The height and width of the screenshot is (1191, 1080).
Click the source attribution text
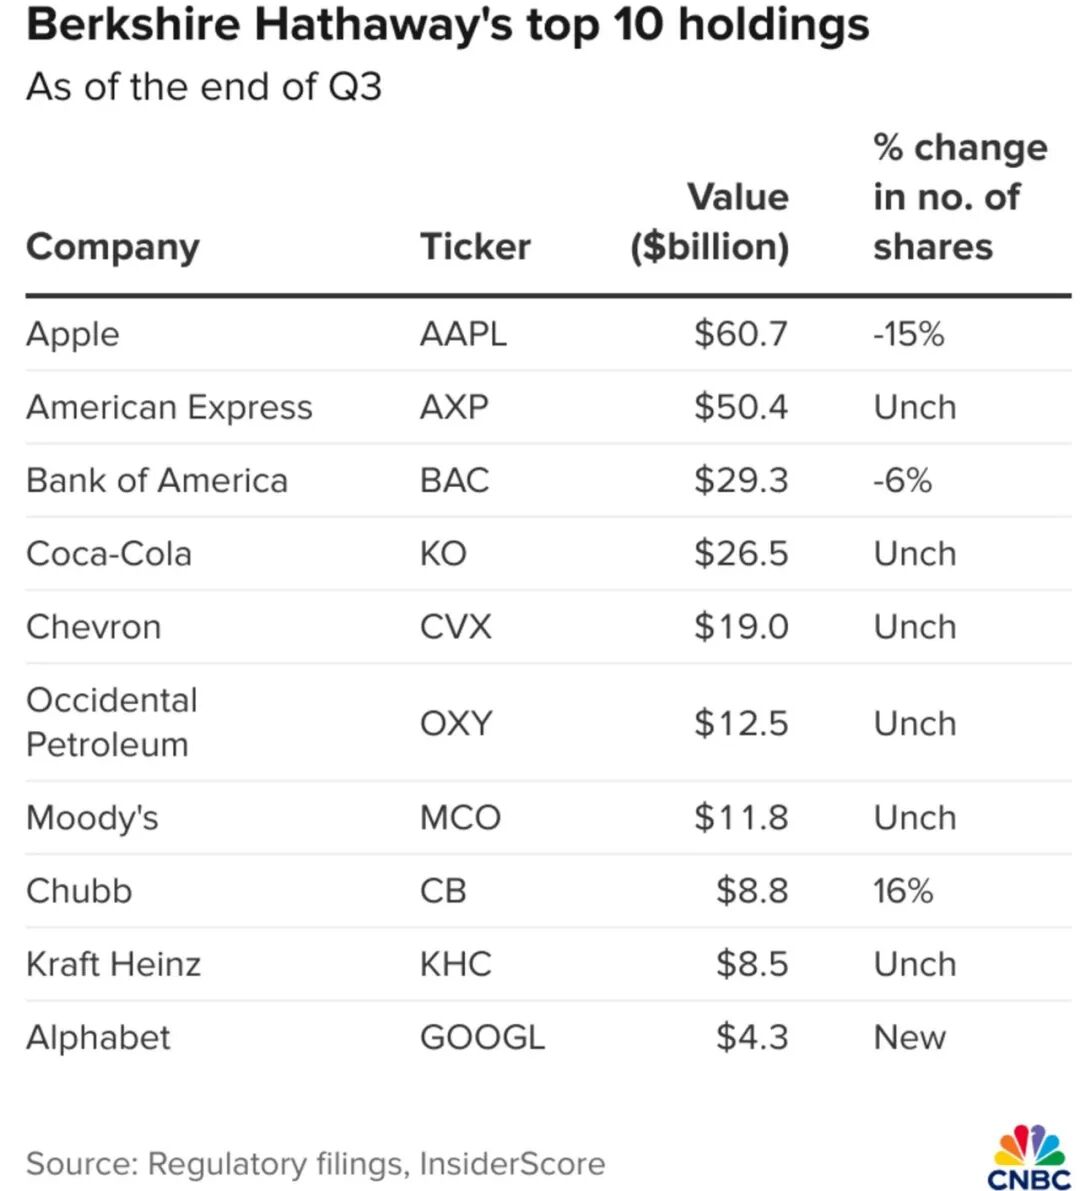click(315, 1164)
